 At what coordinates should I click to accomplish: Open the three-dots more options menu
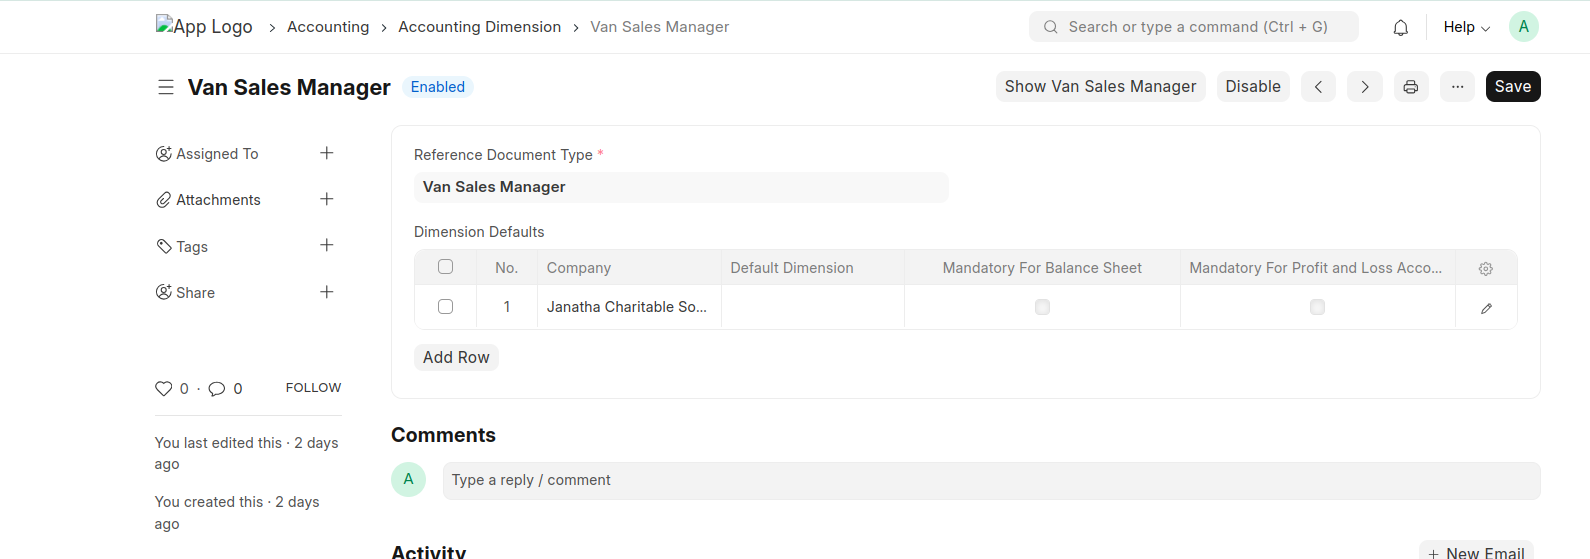[x=1457, y=87]
